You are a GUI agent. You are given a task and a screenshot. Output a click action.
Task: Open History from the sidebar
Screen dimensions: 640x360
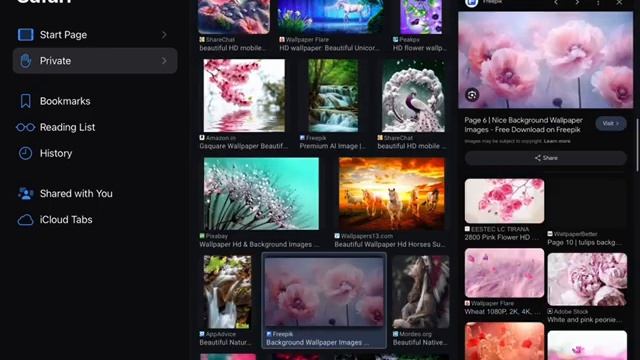56,153
